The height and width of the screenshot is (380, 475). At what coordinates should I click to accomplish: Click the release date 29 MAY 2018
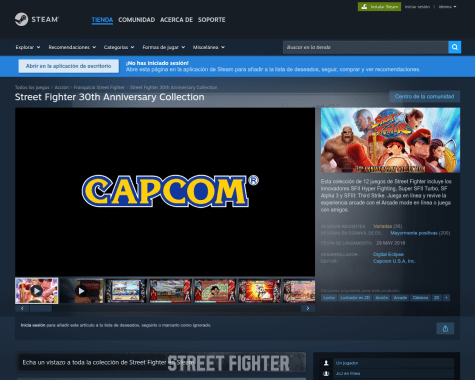coord(391,243)
